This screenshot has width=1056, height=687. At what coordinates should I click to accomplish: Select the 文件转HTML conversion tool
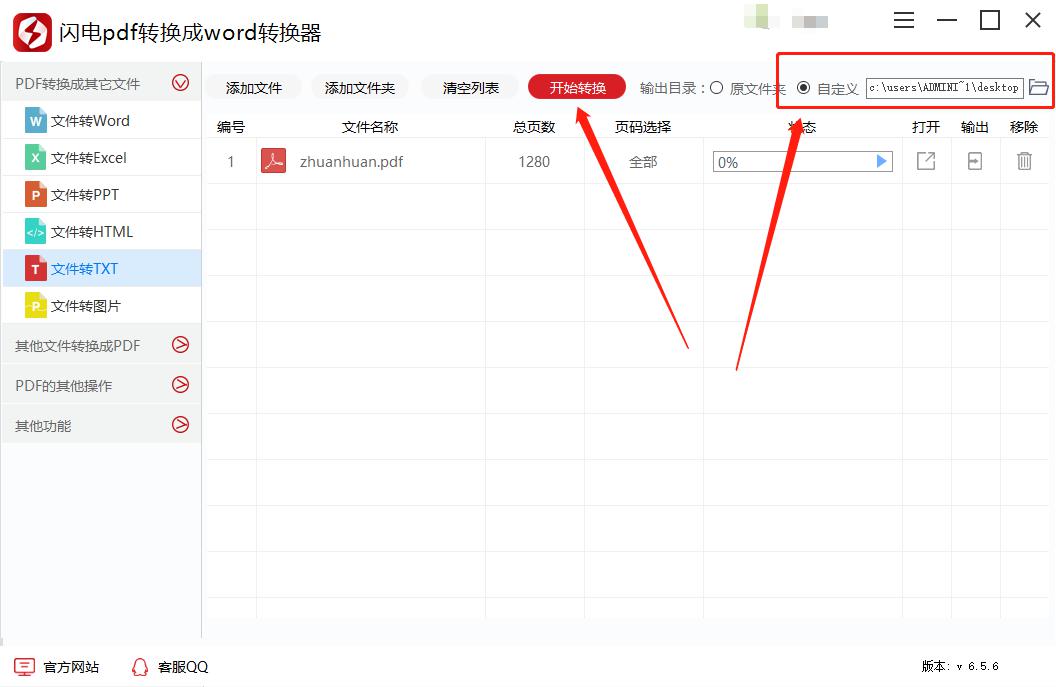coord(90,231)
